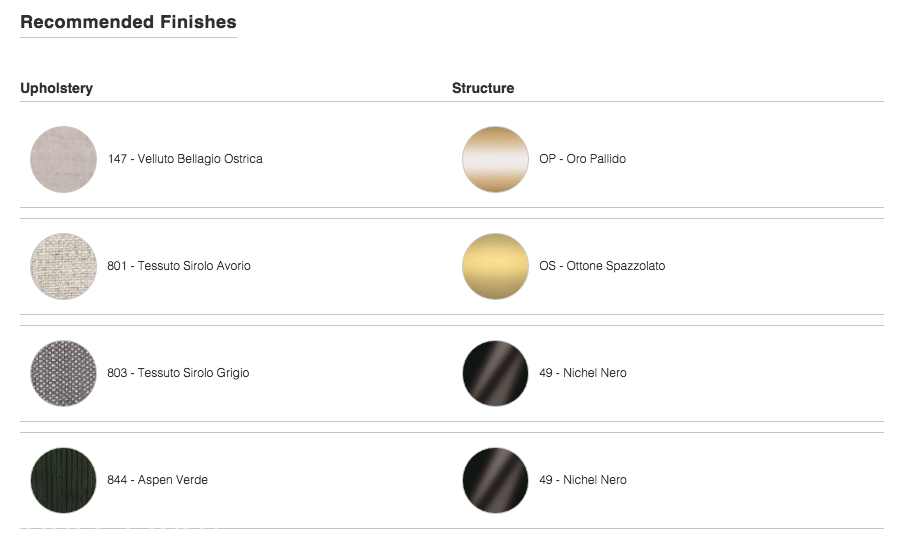Click the 803 - Tessuto Sirolo Grigio text
905x560 pixels.
tap(178, 373)
